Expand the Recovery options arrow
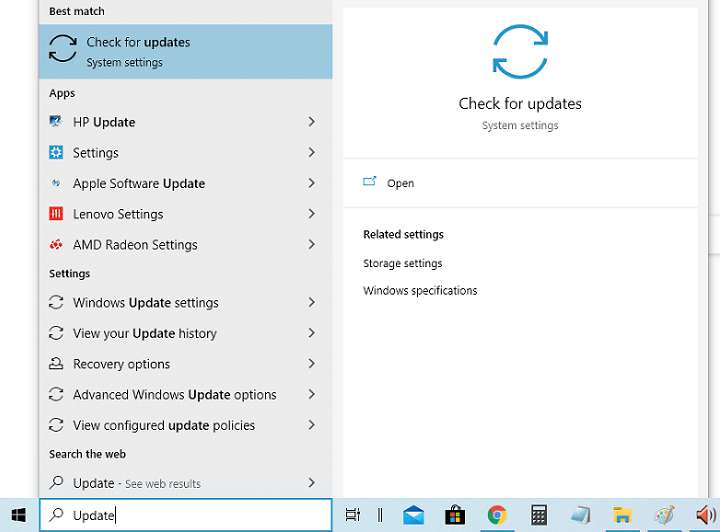 coord(312,364)
